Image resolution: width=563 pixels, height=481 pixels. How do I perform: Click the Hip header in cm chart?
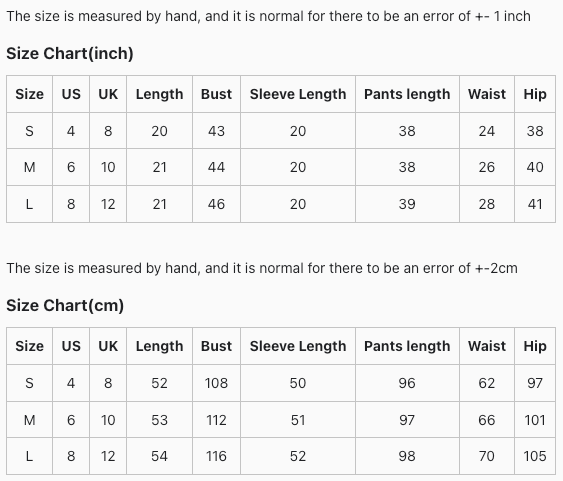pos(535,346)
